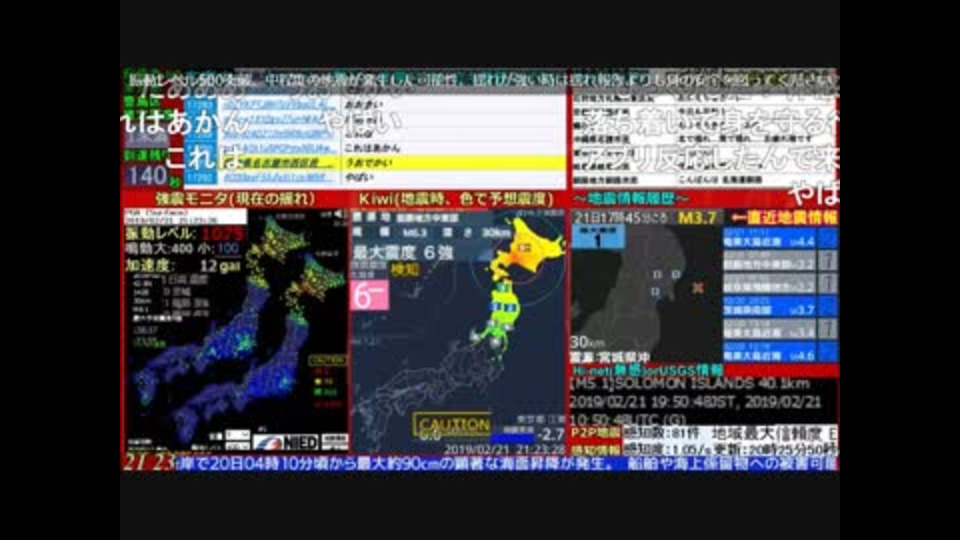Click the 'これはあかん' comment text
Image resolution: width=960 pixels, height=540 pixels.
coord(372,148)
